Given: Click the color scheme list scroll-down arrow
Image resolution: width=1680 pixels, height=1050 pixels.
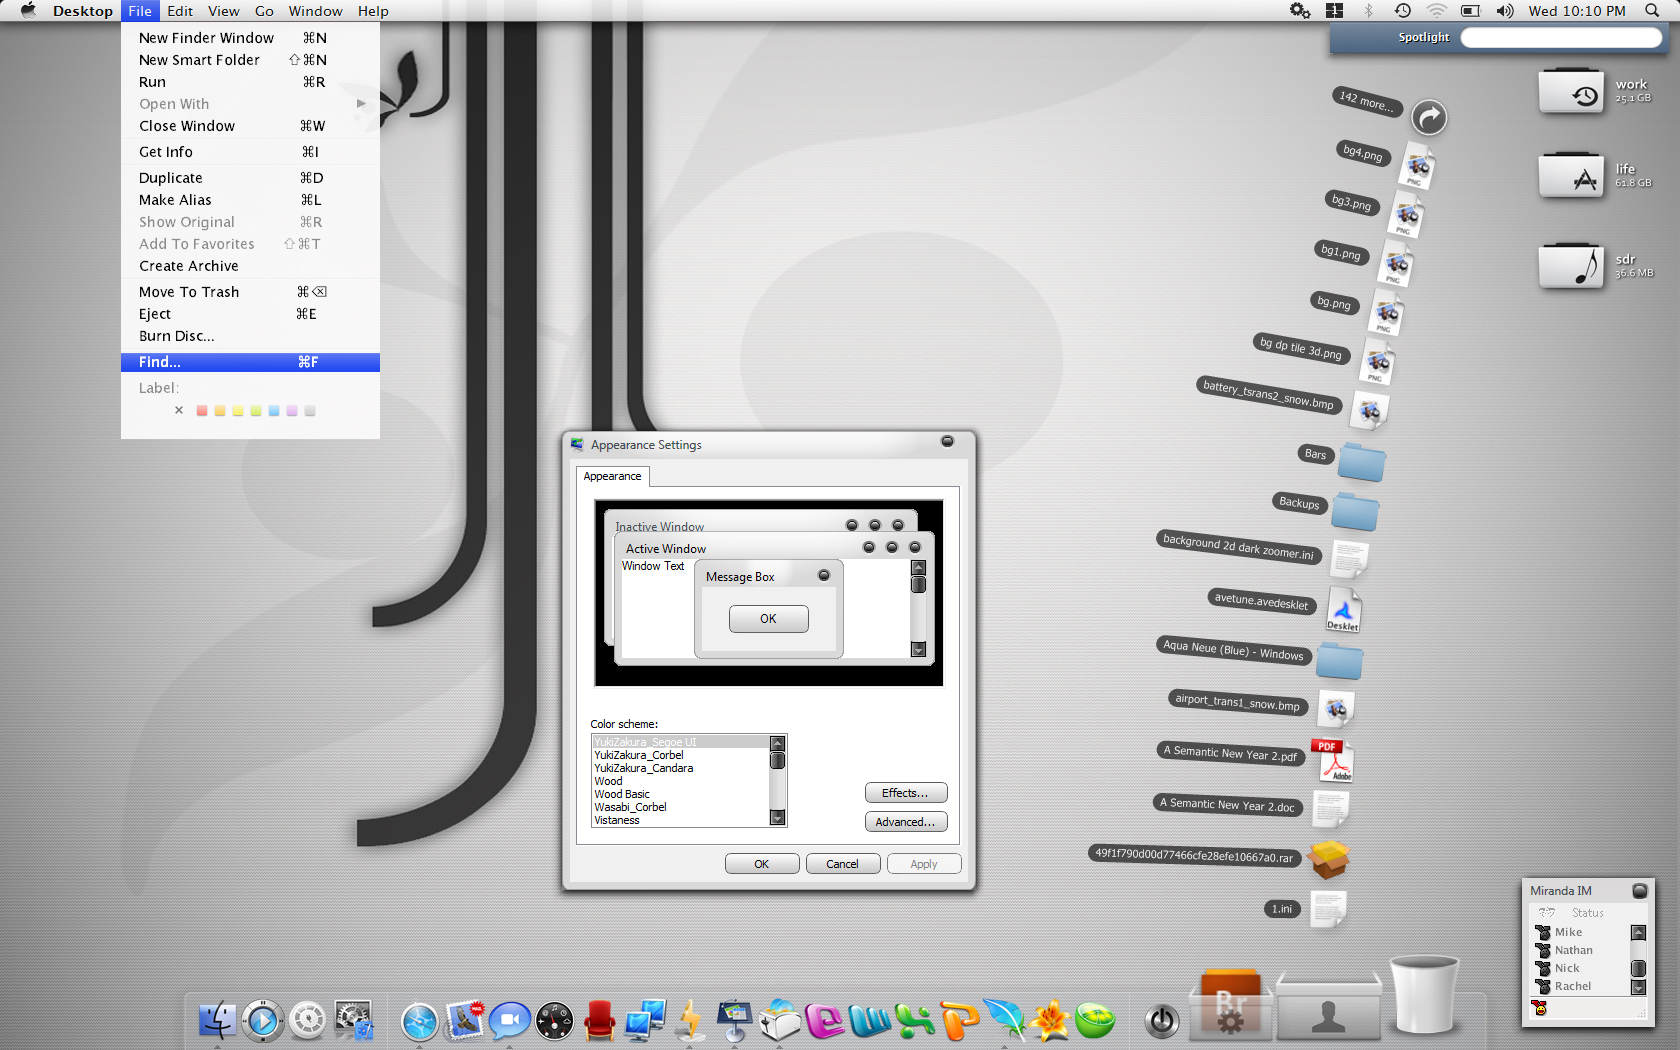Looking at the screenshot, I should 777,818.
